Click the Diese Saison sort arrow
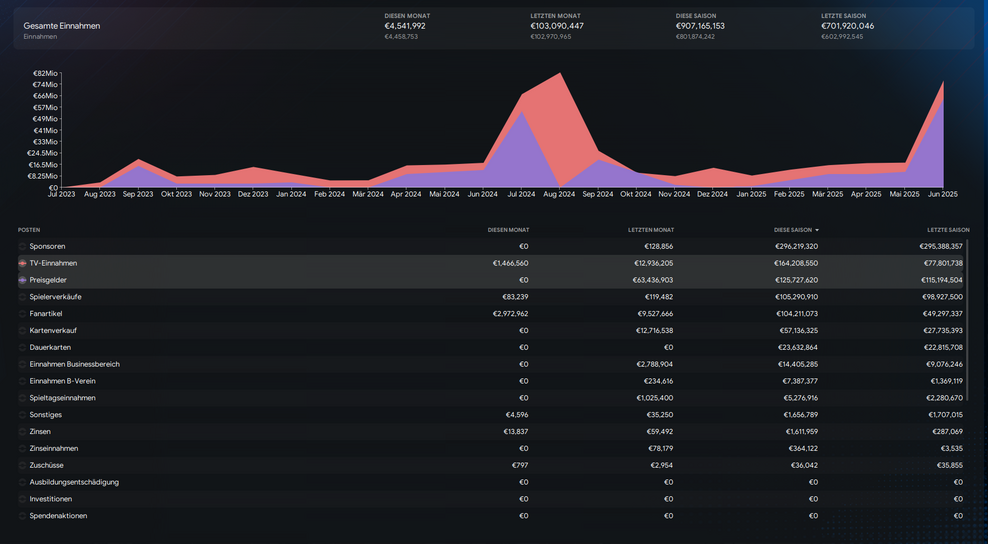988x544 pixels. [x=817, y=230]
